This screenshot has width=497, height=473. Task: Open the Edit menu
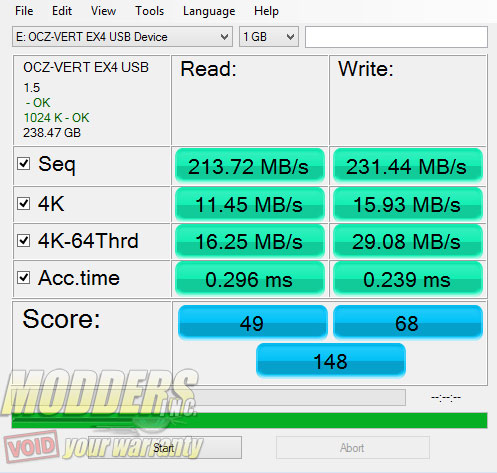pos(62,11)
